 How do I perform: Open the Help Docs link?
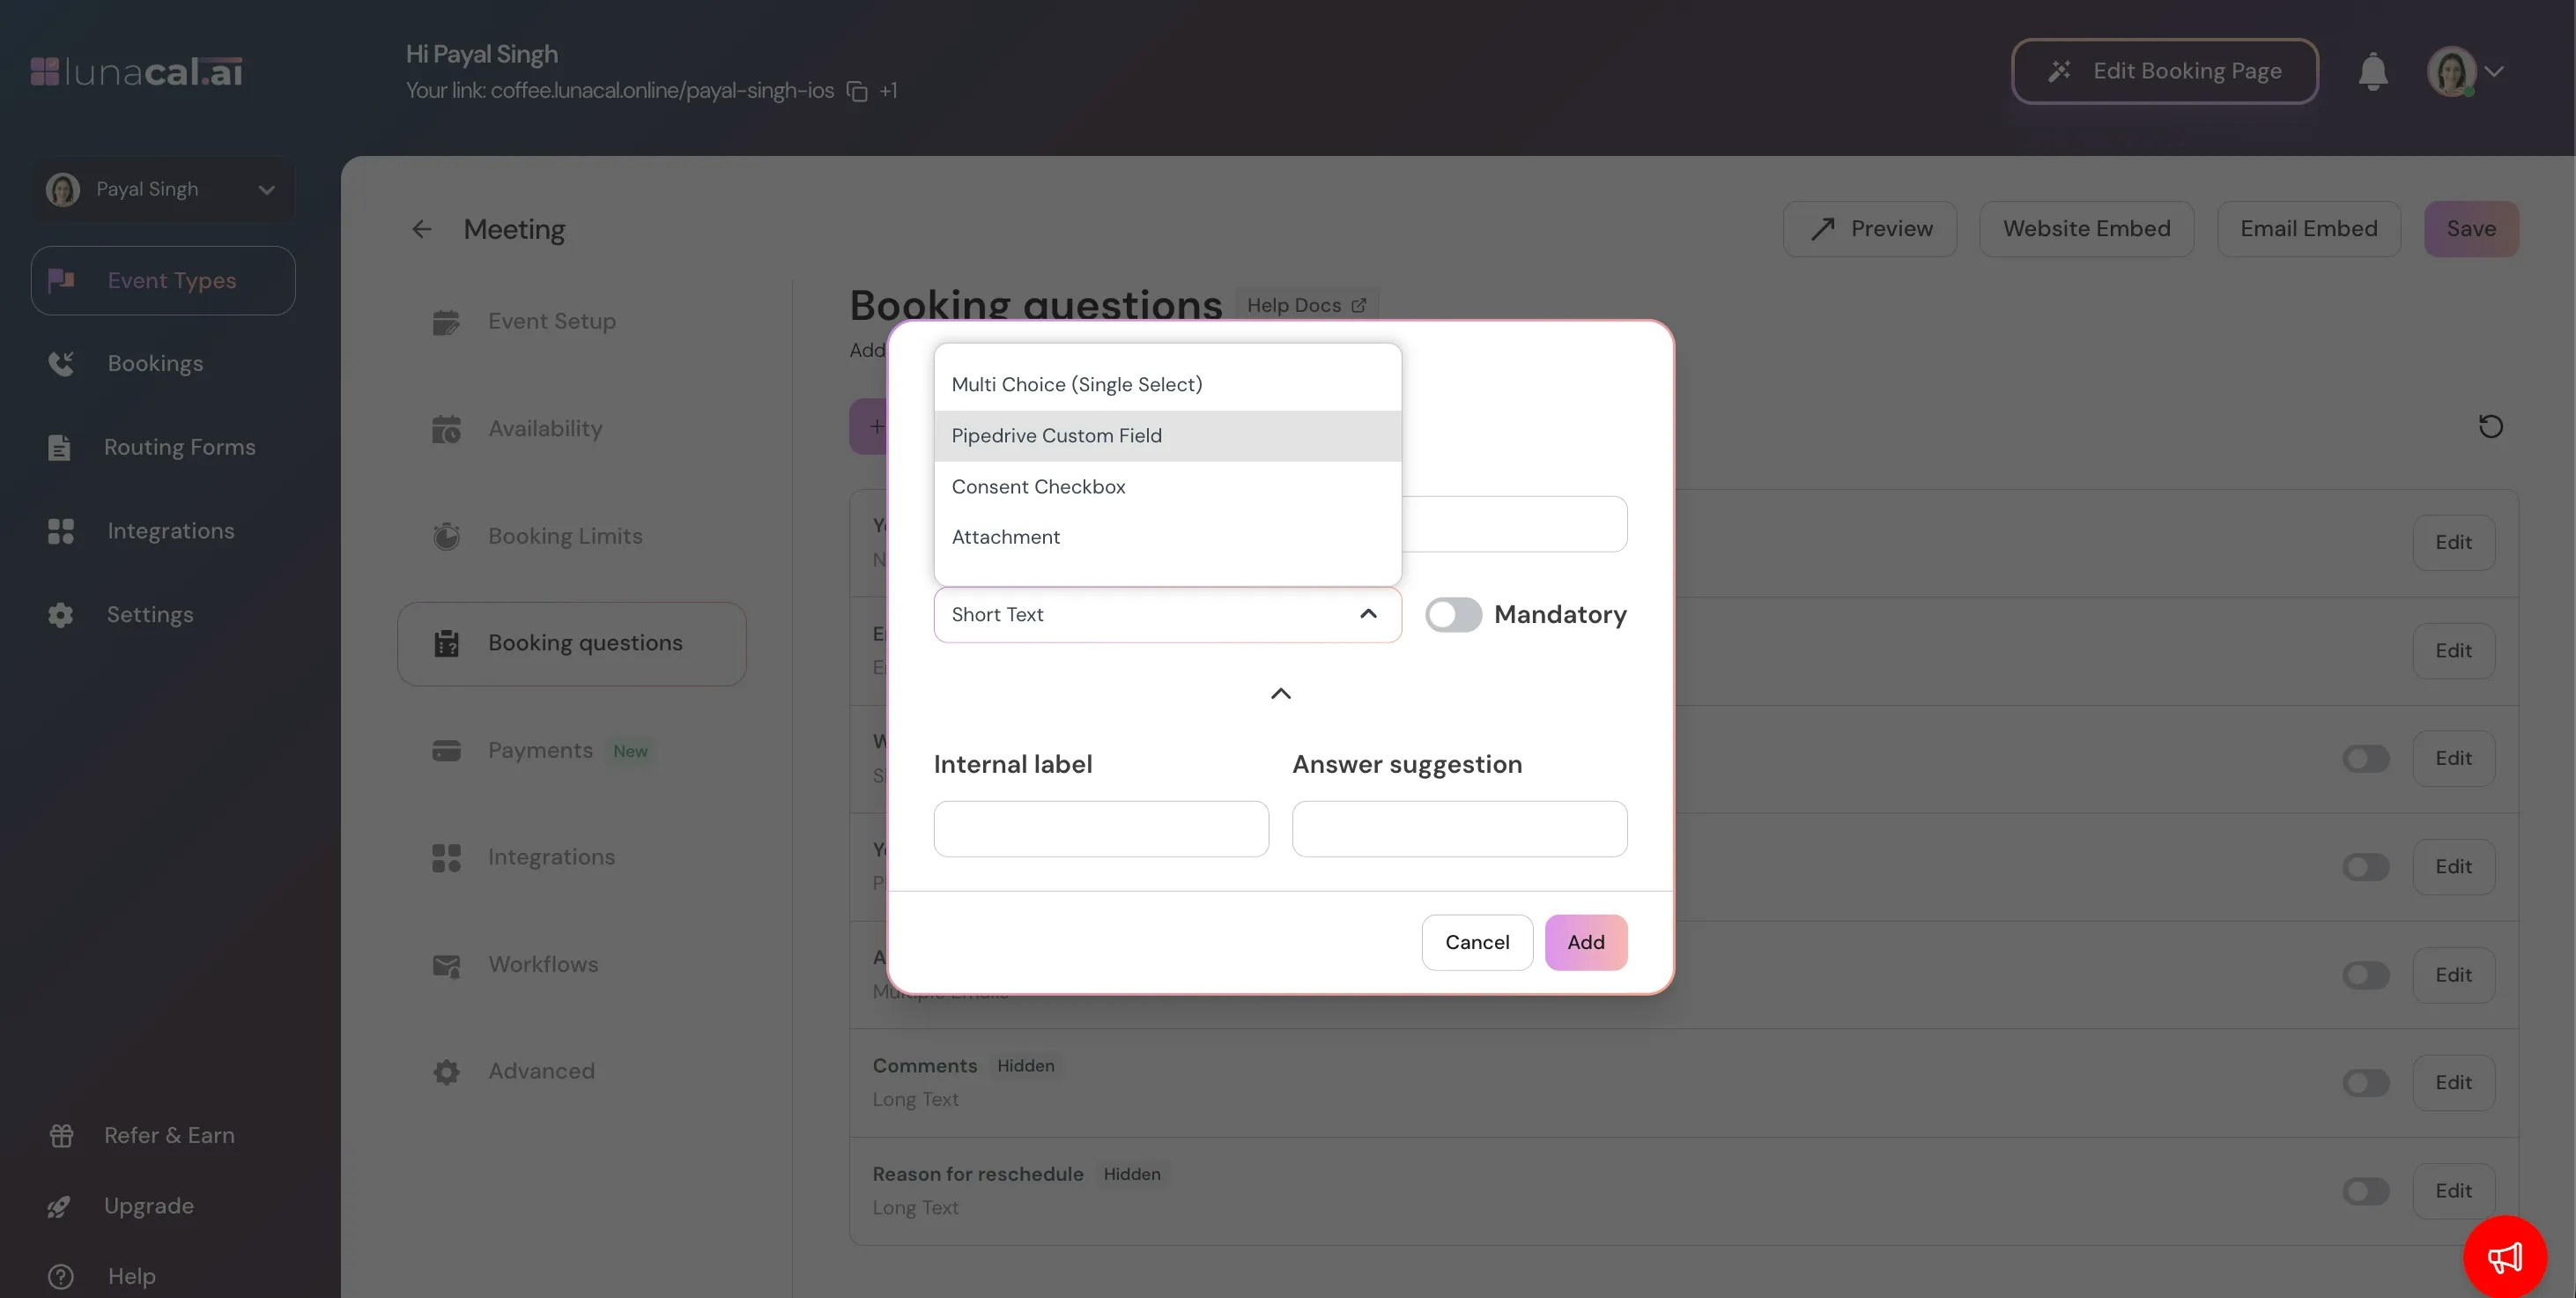[1305, 305]
